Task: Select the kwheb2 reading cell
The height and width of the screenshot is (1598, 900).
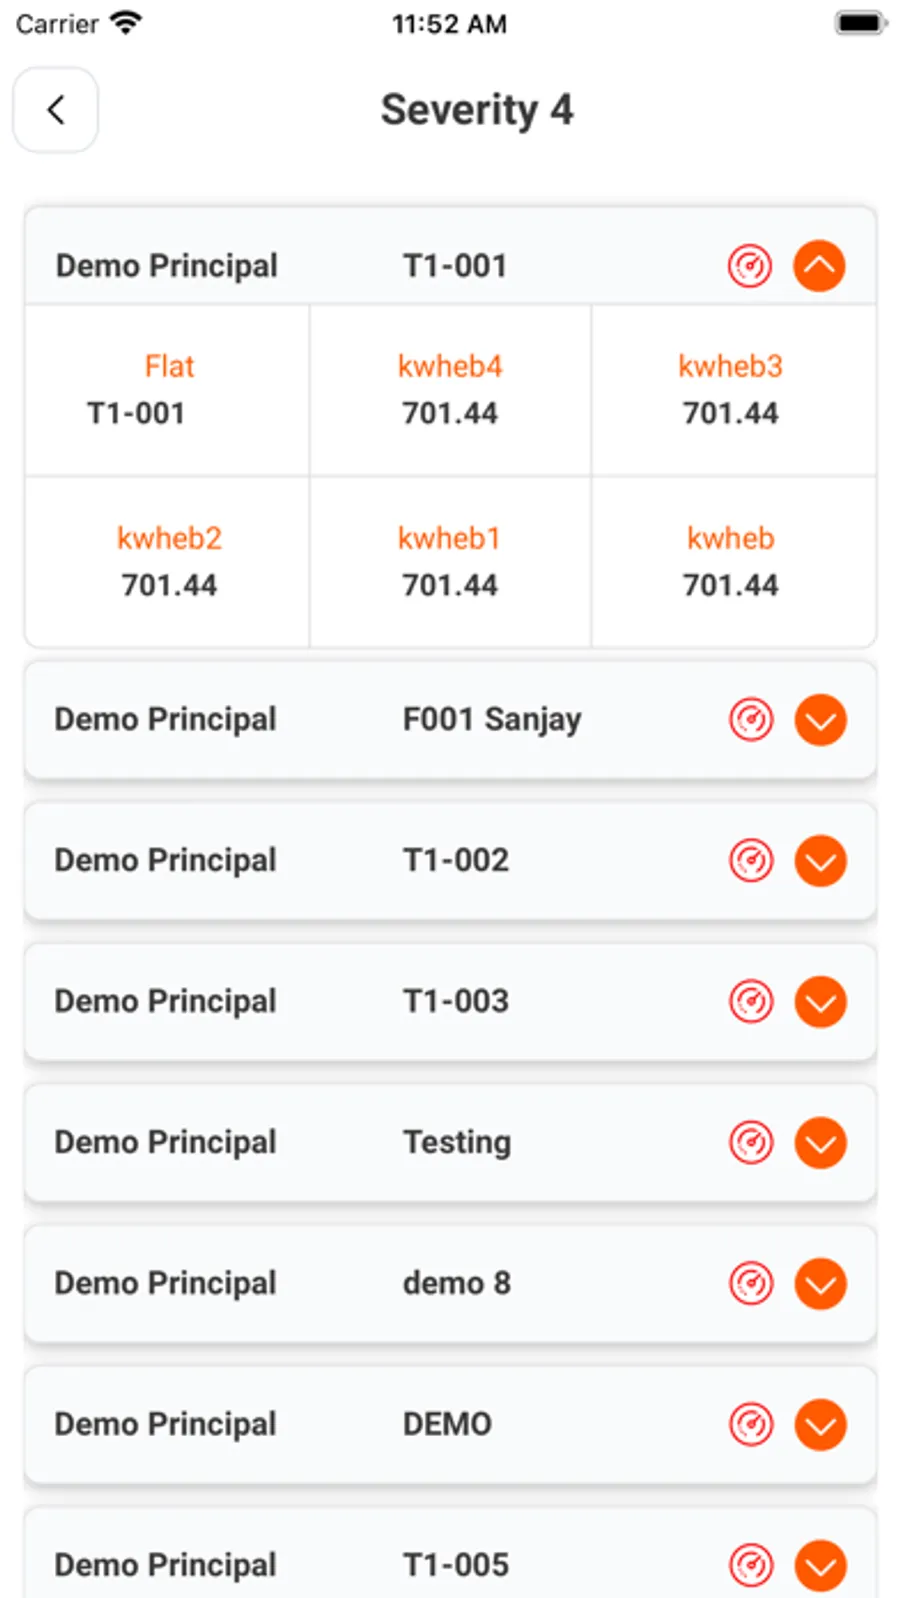Action: (x=168, y=562)
